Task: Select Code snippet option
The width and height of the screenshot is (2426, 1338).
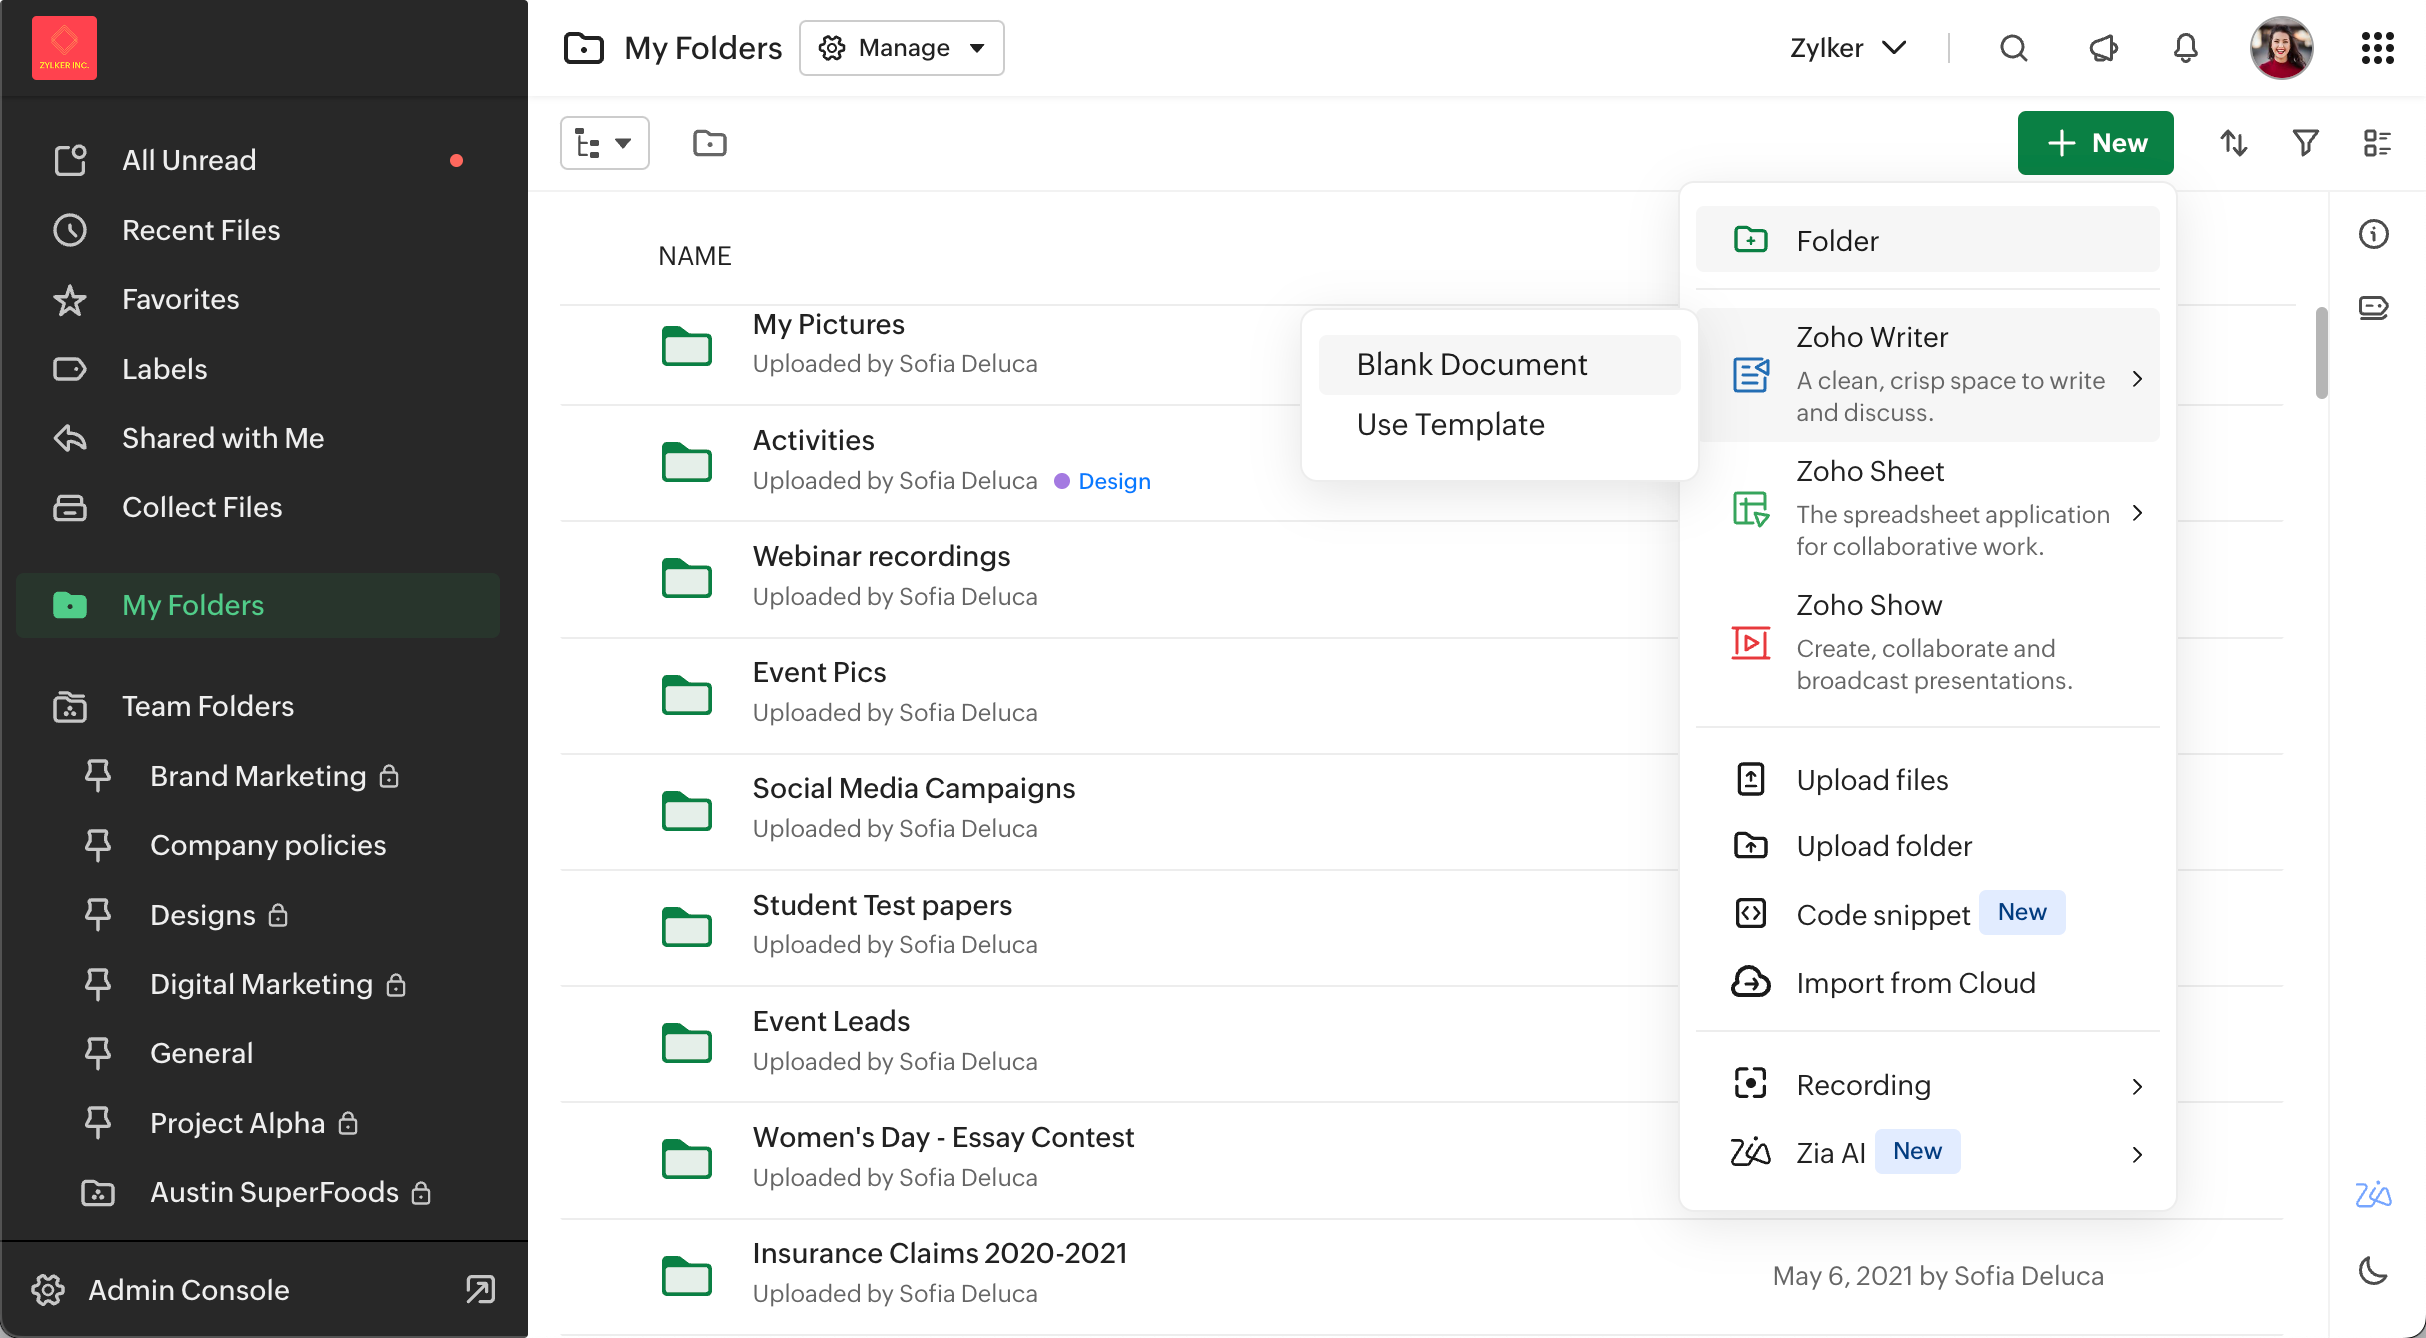Action: [1927, 913]
